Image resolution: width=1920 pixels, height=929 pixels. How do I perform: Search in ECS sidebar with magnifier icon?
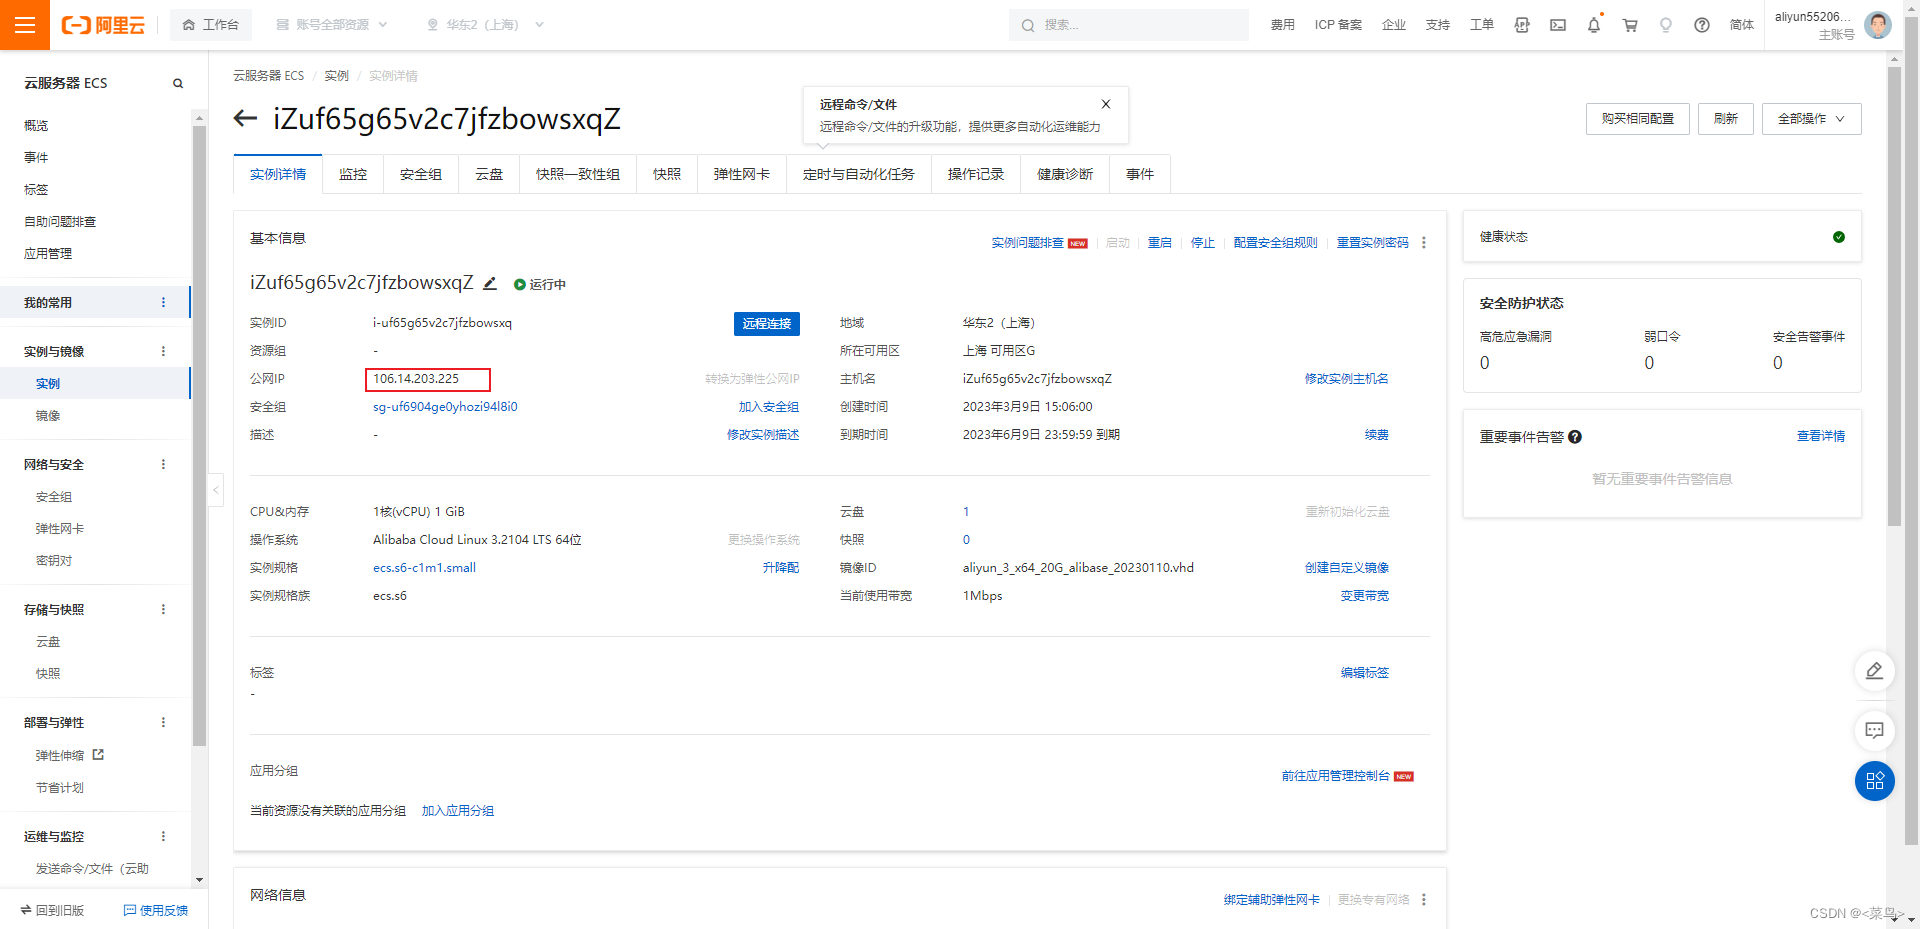pos(178,83)
